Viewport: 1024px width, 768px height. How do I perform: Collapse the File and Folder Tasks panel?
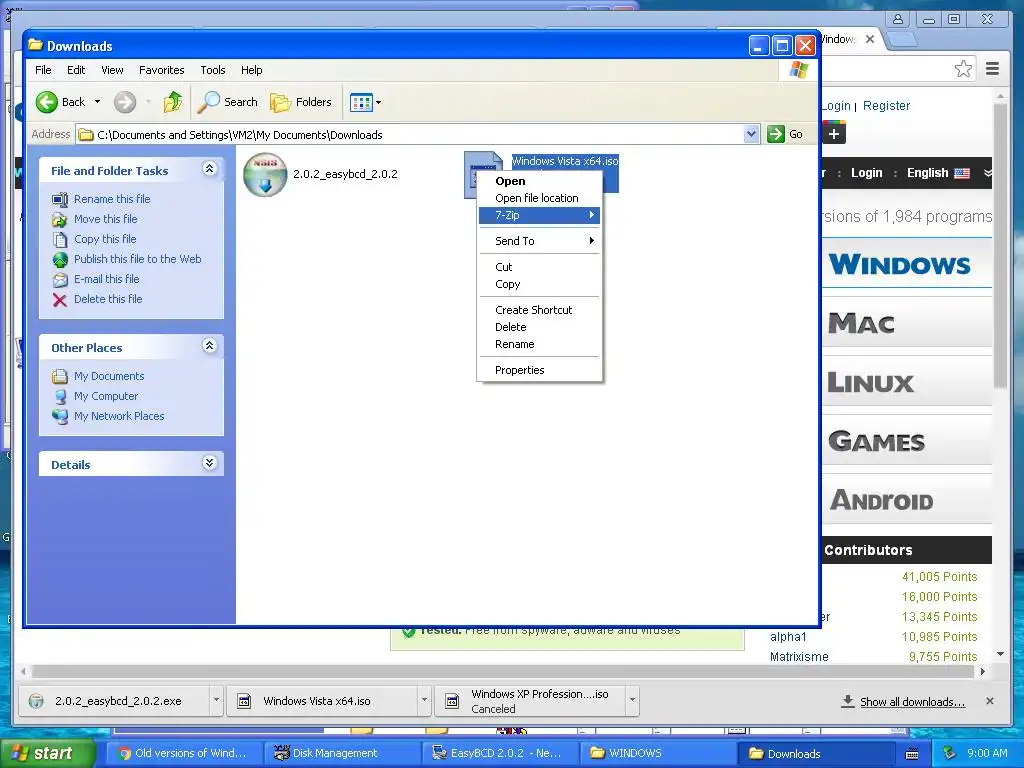click(209, 169)
